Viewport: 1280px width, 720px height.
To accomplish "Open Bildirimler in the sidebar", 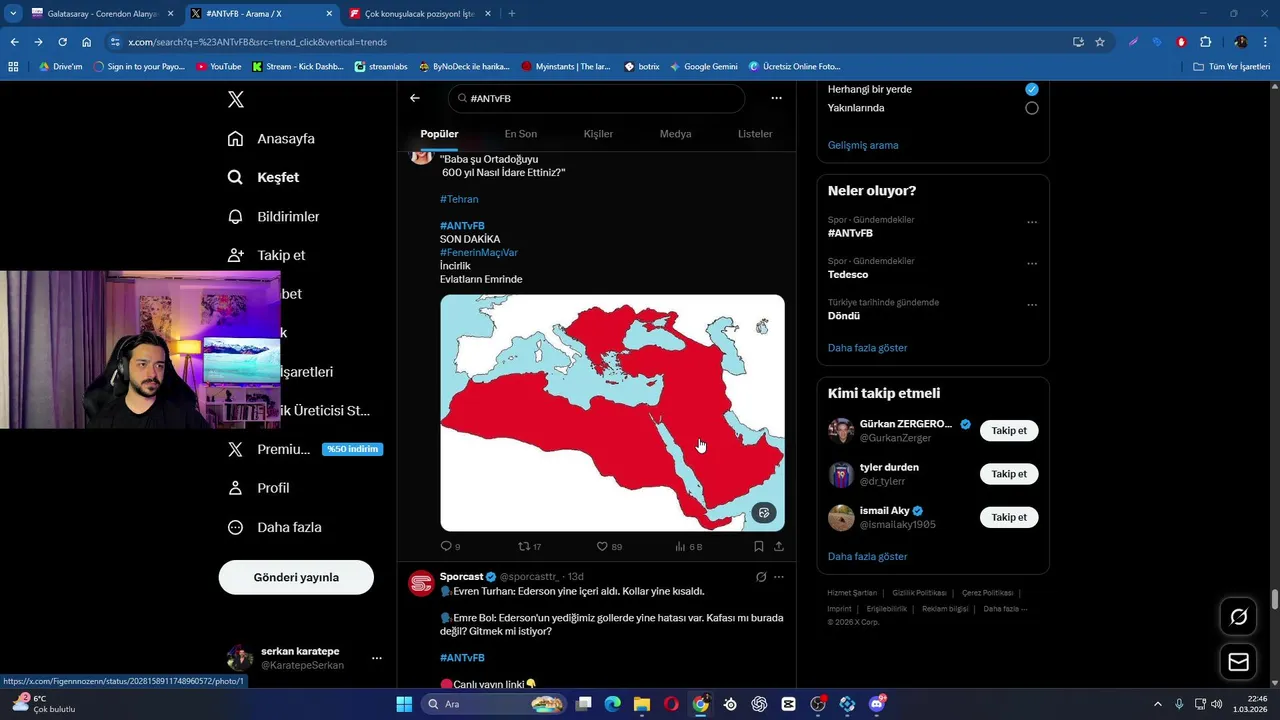I will [273, 216].
